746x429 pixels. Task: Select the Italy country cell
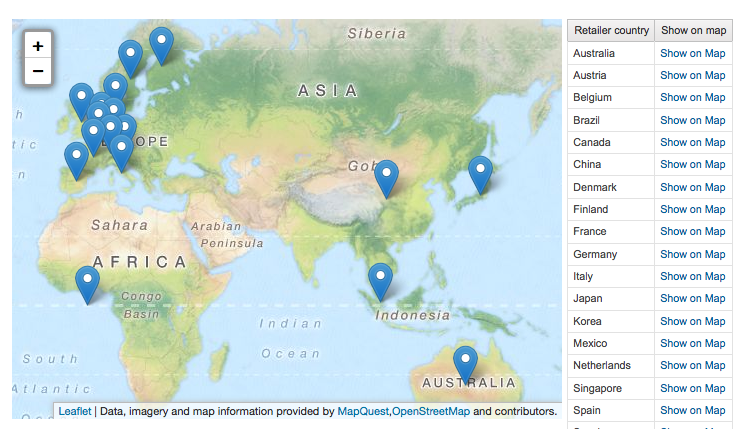pos(611,276)
